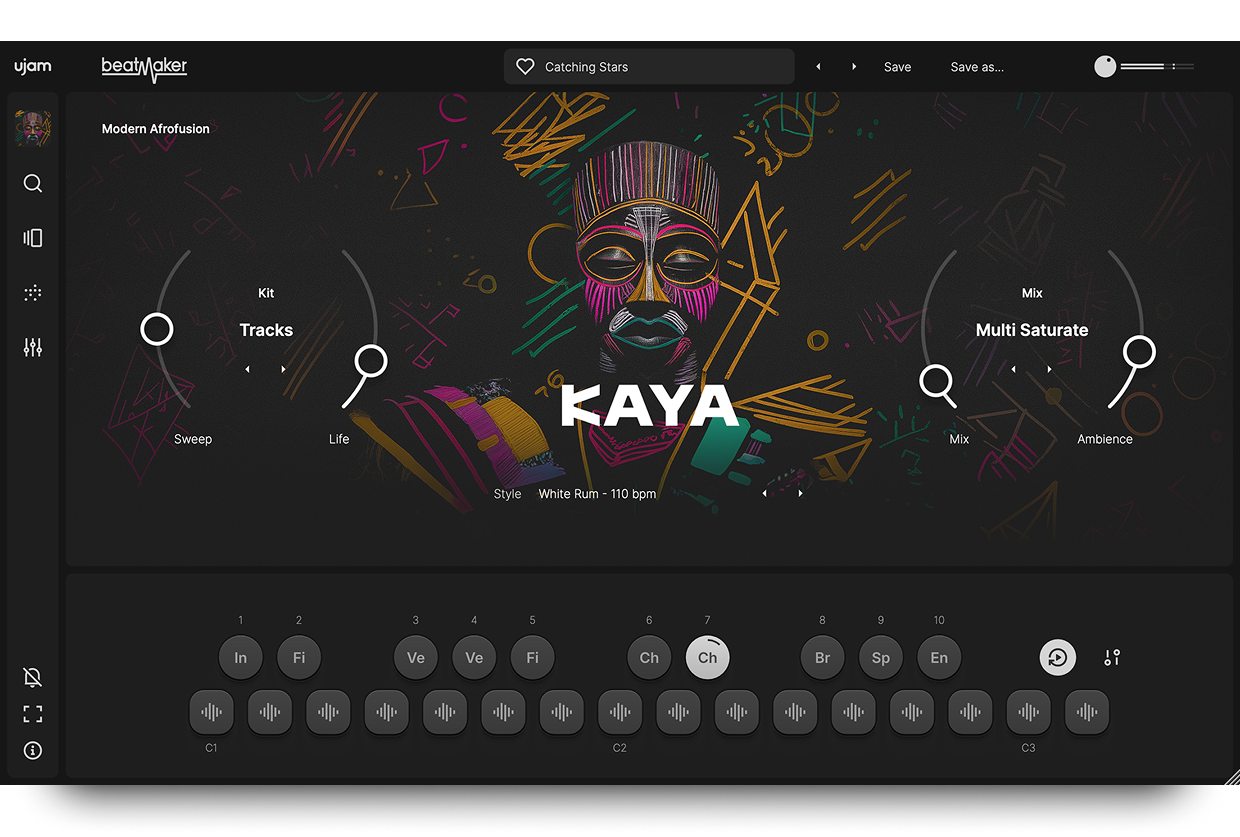Select the In pattern pad number 1
This screenshot has width=1240, height=837.
[240, 658]
